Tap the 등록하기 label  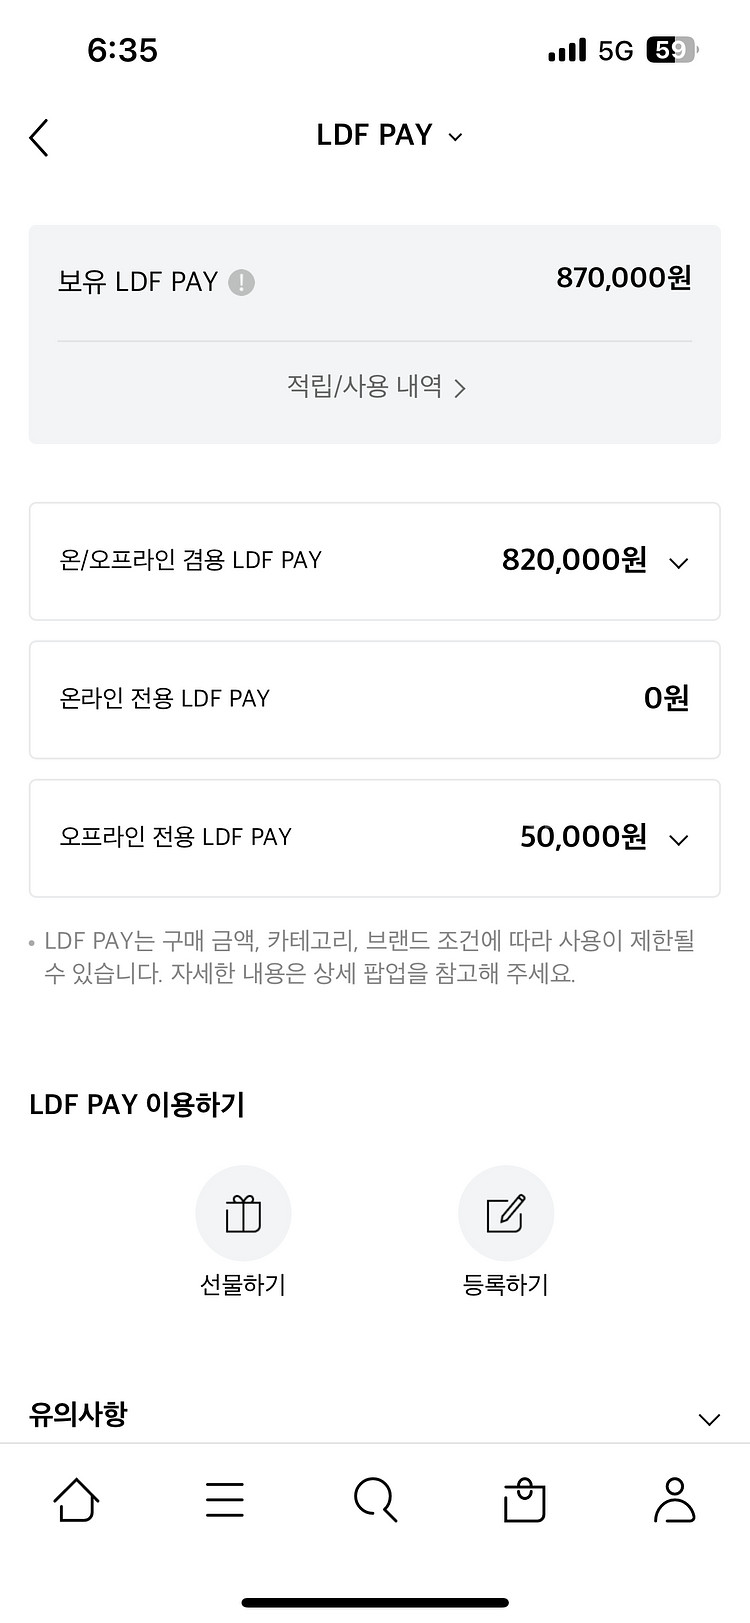pos(505,1285)
